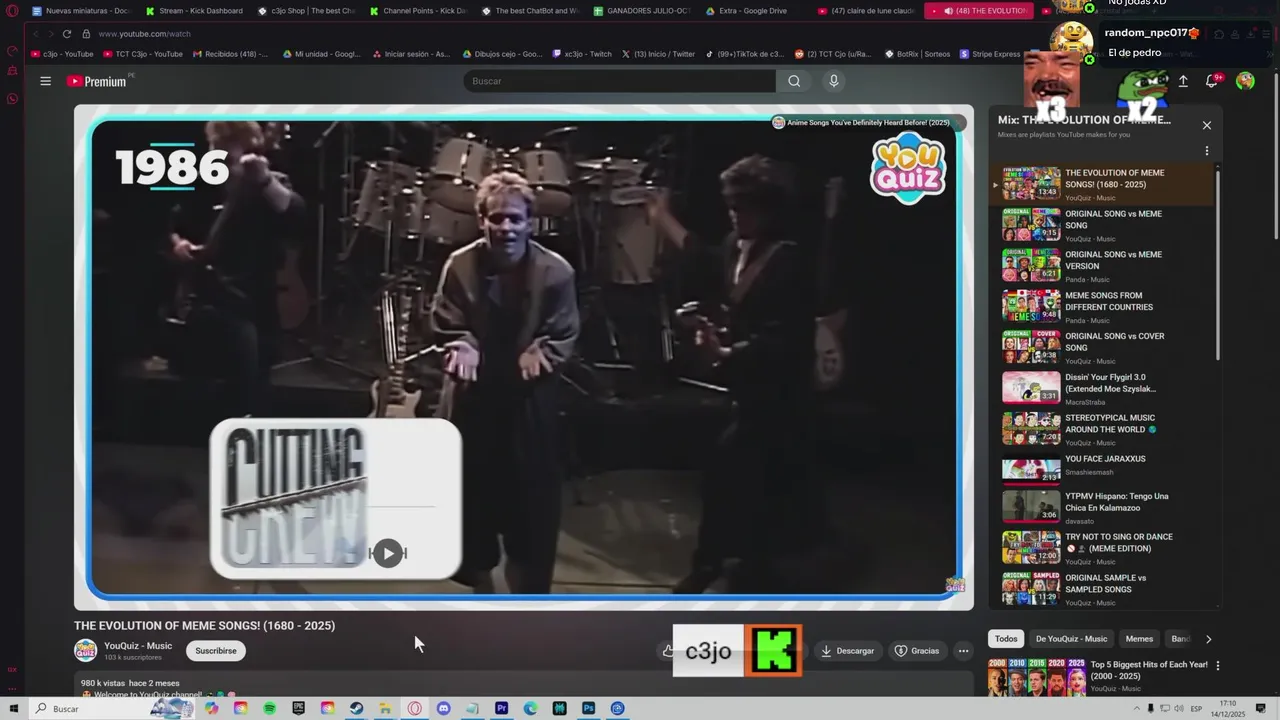This screenshot has height=720, width=1280.
Task: Open WhatsApp in the Opera sidebar
Action: click(x=12, y=99)
